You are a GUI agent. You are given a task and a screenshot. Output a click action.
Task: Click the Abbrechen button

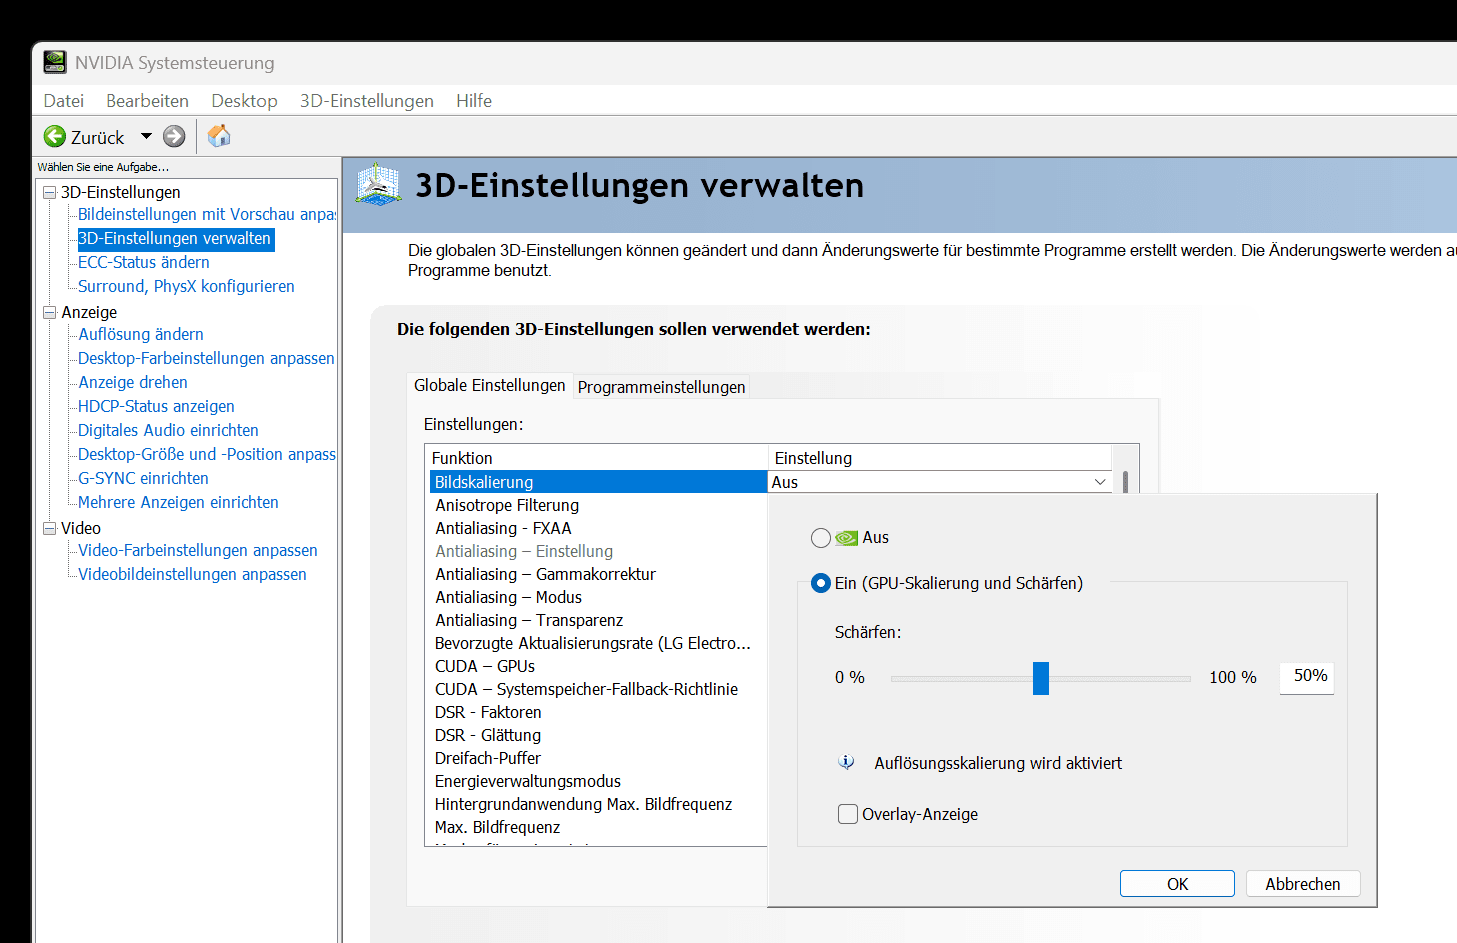point(1302,884)
